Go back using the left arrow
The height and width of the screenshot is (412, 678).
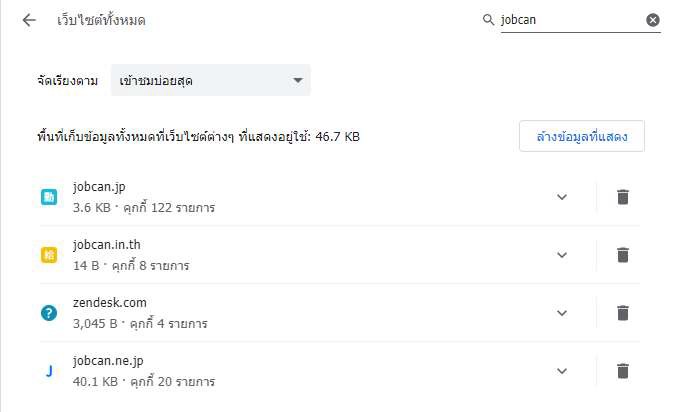[x=29, y=20]
